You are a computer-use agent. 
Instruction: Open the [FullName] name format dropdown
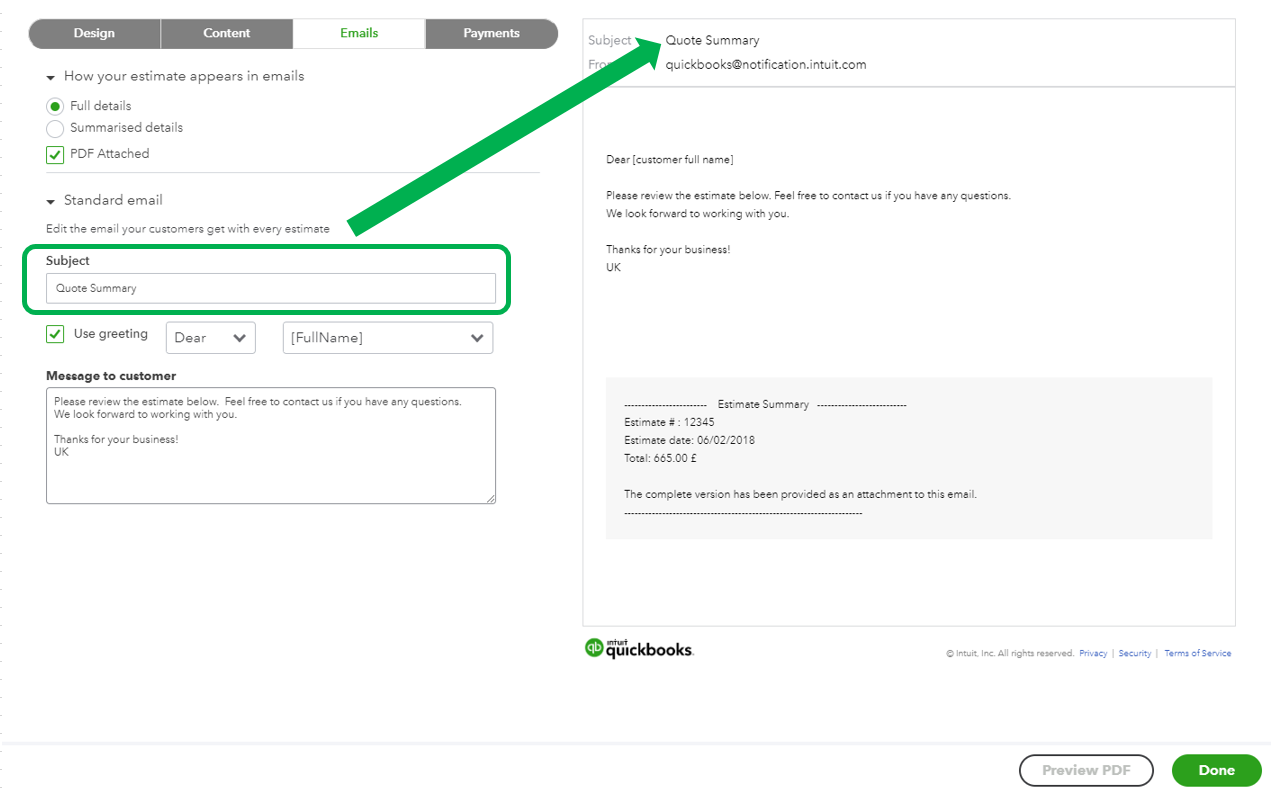pyautogui.click(x=388, y=337)
